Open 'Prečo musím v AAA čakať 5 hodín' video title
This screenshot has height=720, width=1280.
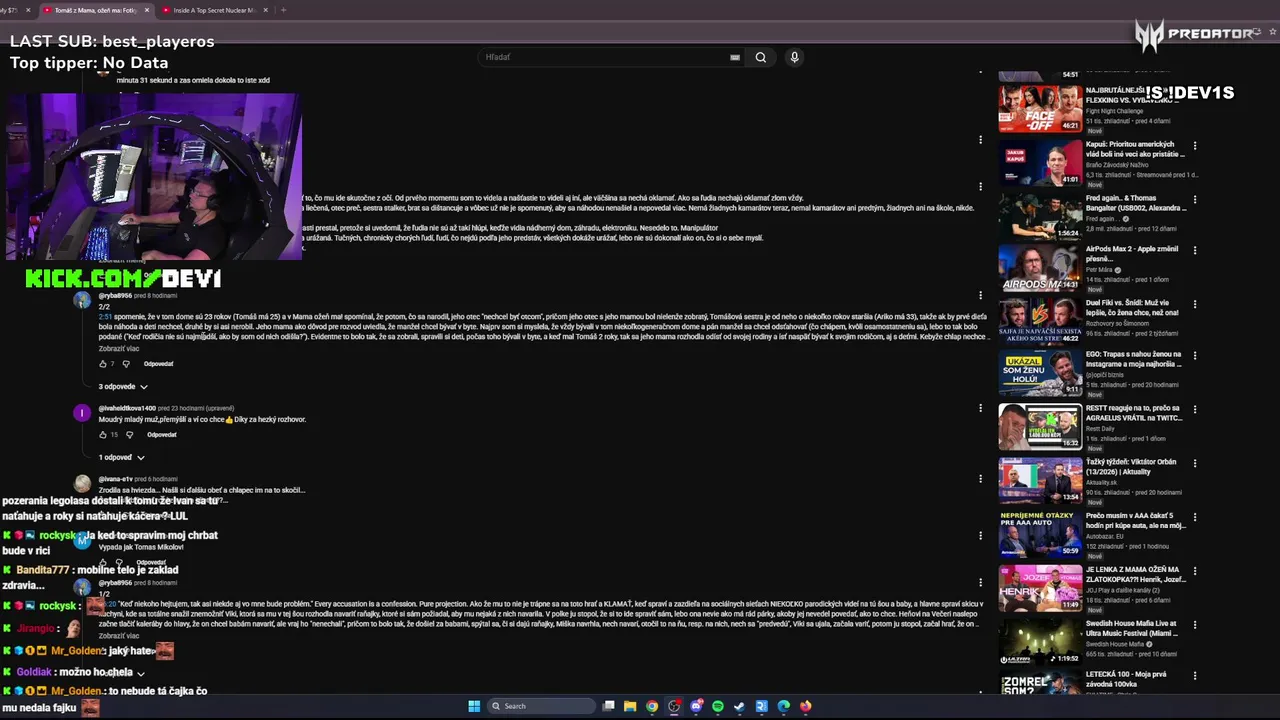(x=1135, y=520)
